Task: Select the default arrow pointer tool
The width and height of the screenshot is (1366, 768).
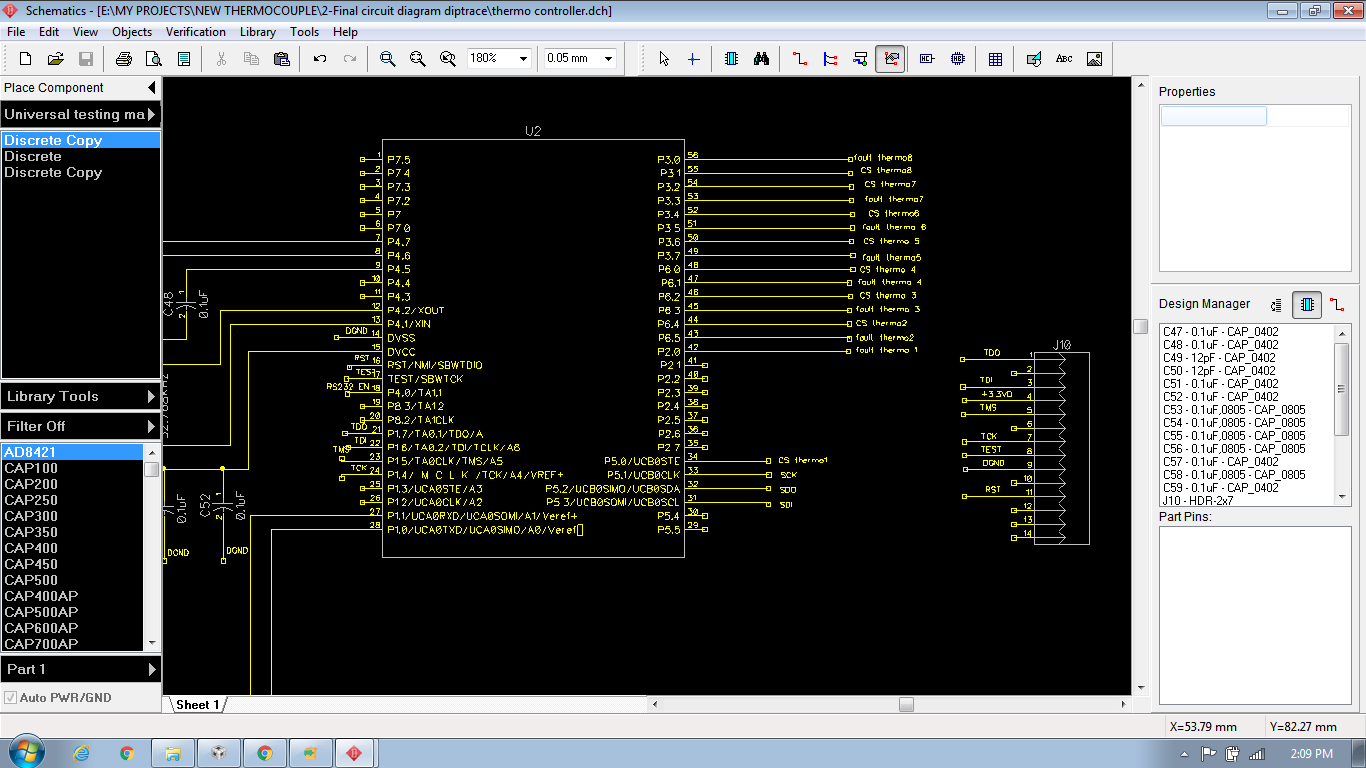Action: 663,59
